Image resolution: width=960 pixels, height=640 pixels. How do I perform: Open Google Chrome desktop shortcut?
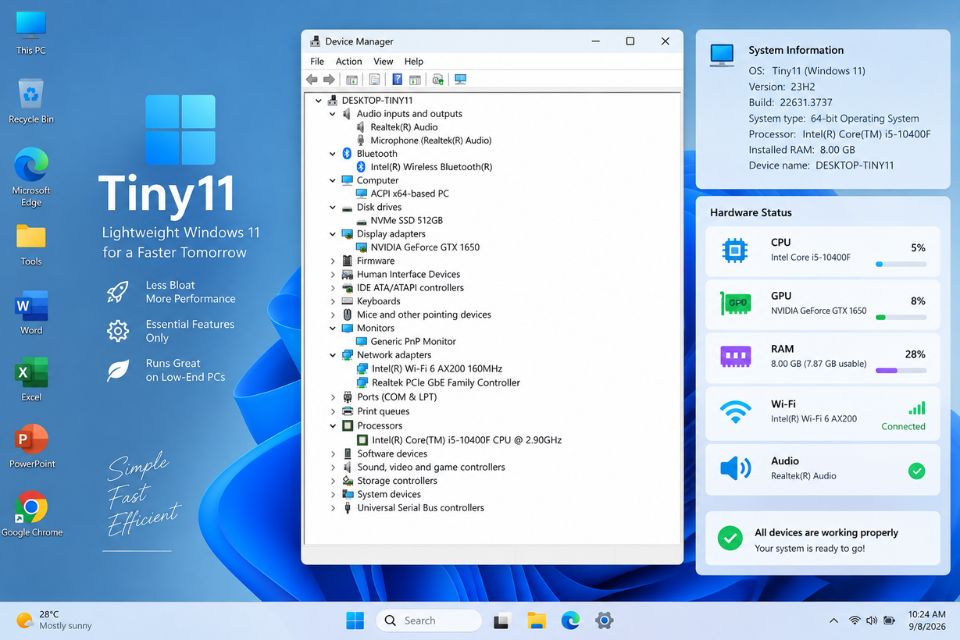[32, 513]
